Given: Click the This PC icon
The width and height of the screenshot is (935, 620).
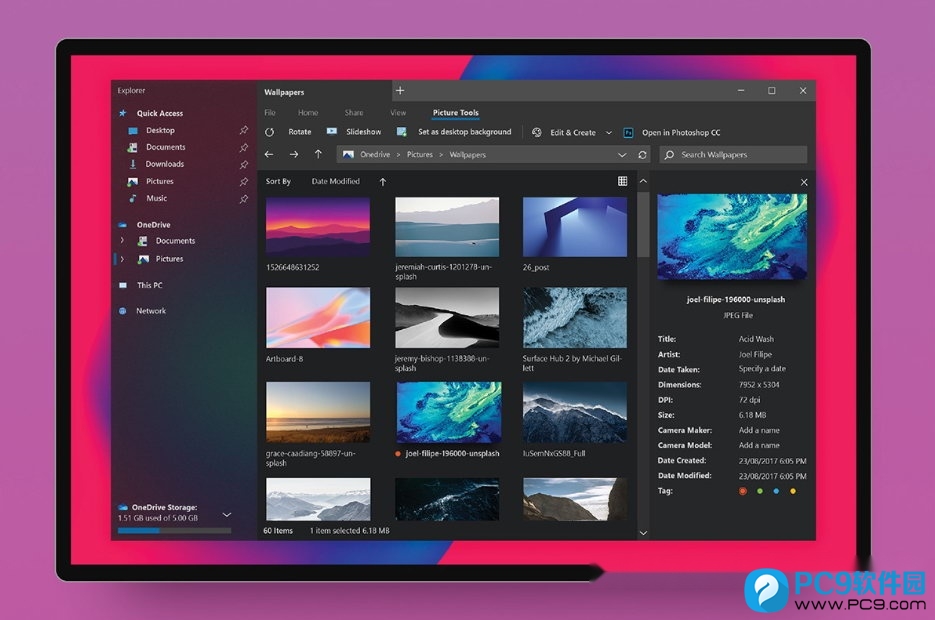Looking at the screenshot, I should pyautogui.click(x=123, y=286).
